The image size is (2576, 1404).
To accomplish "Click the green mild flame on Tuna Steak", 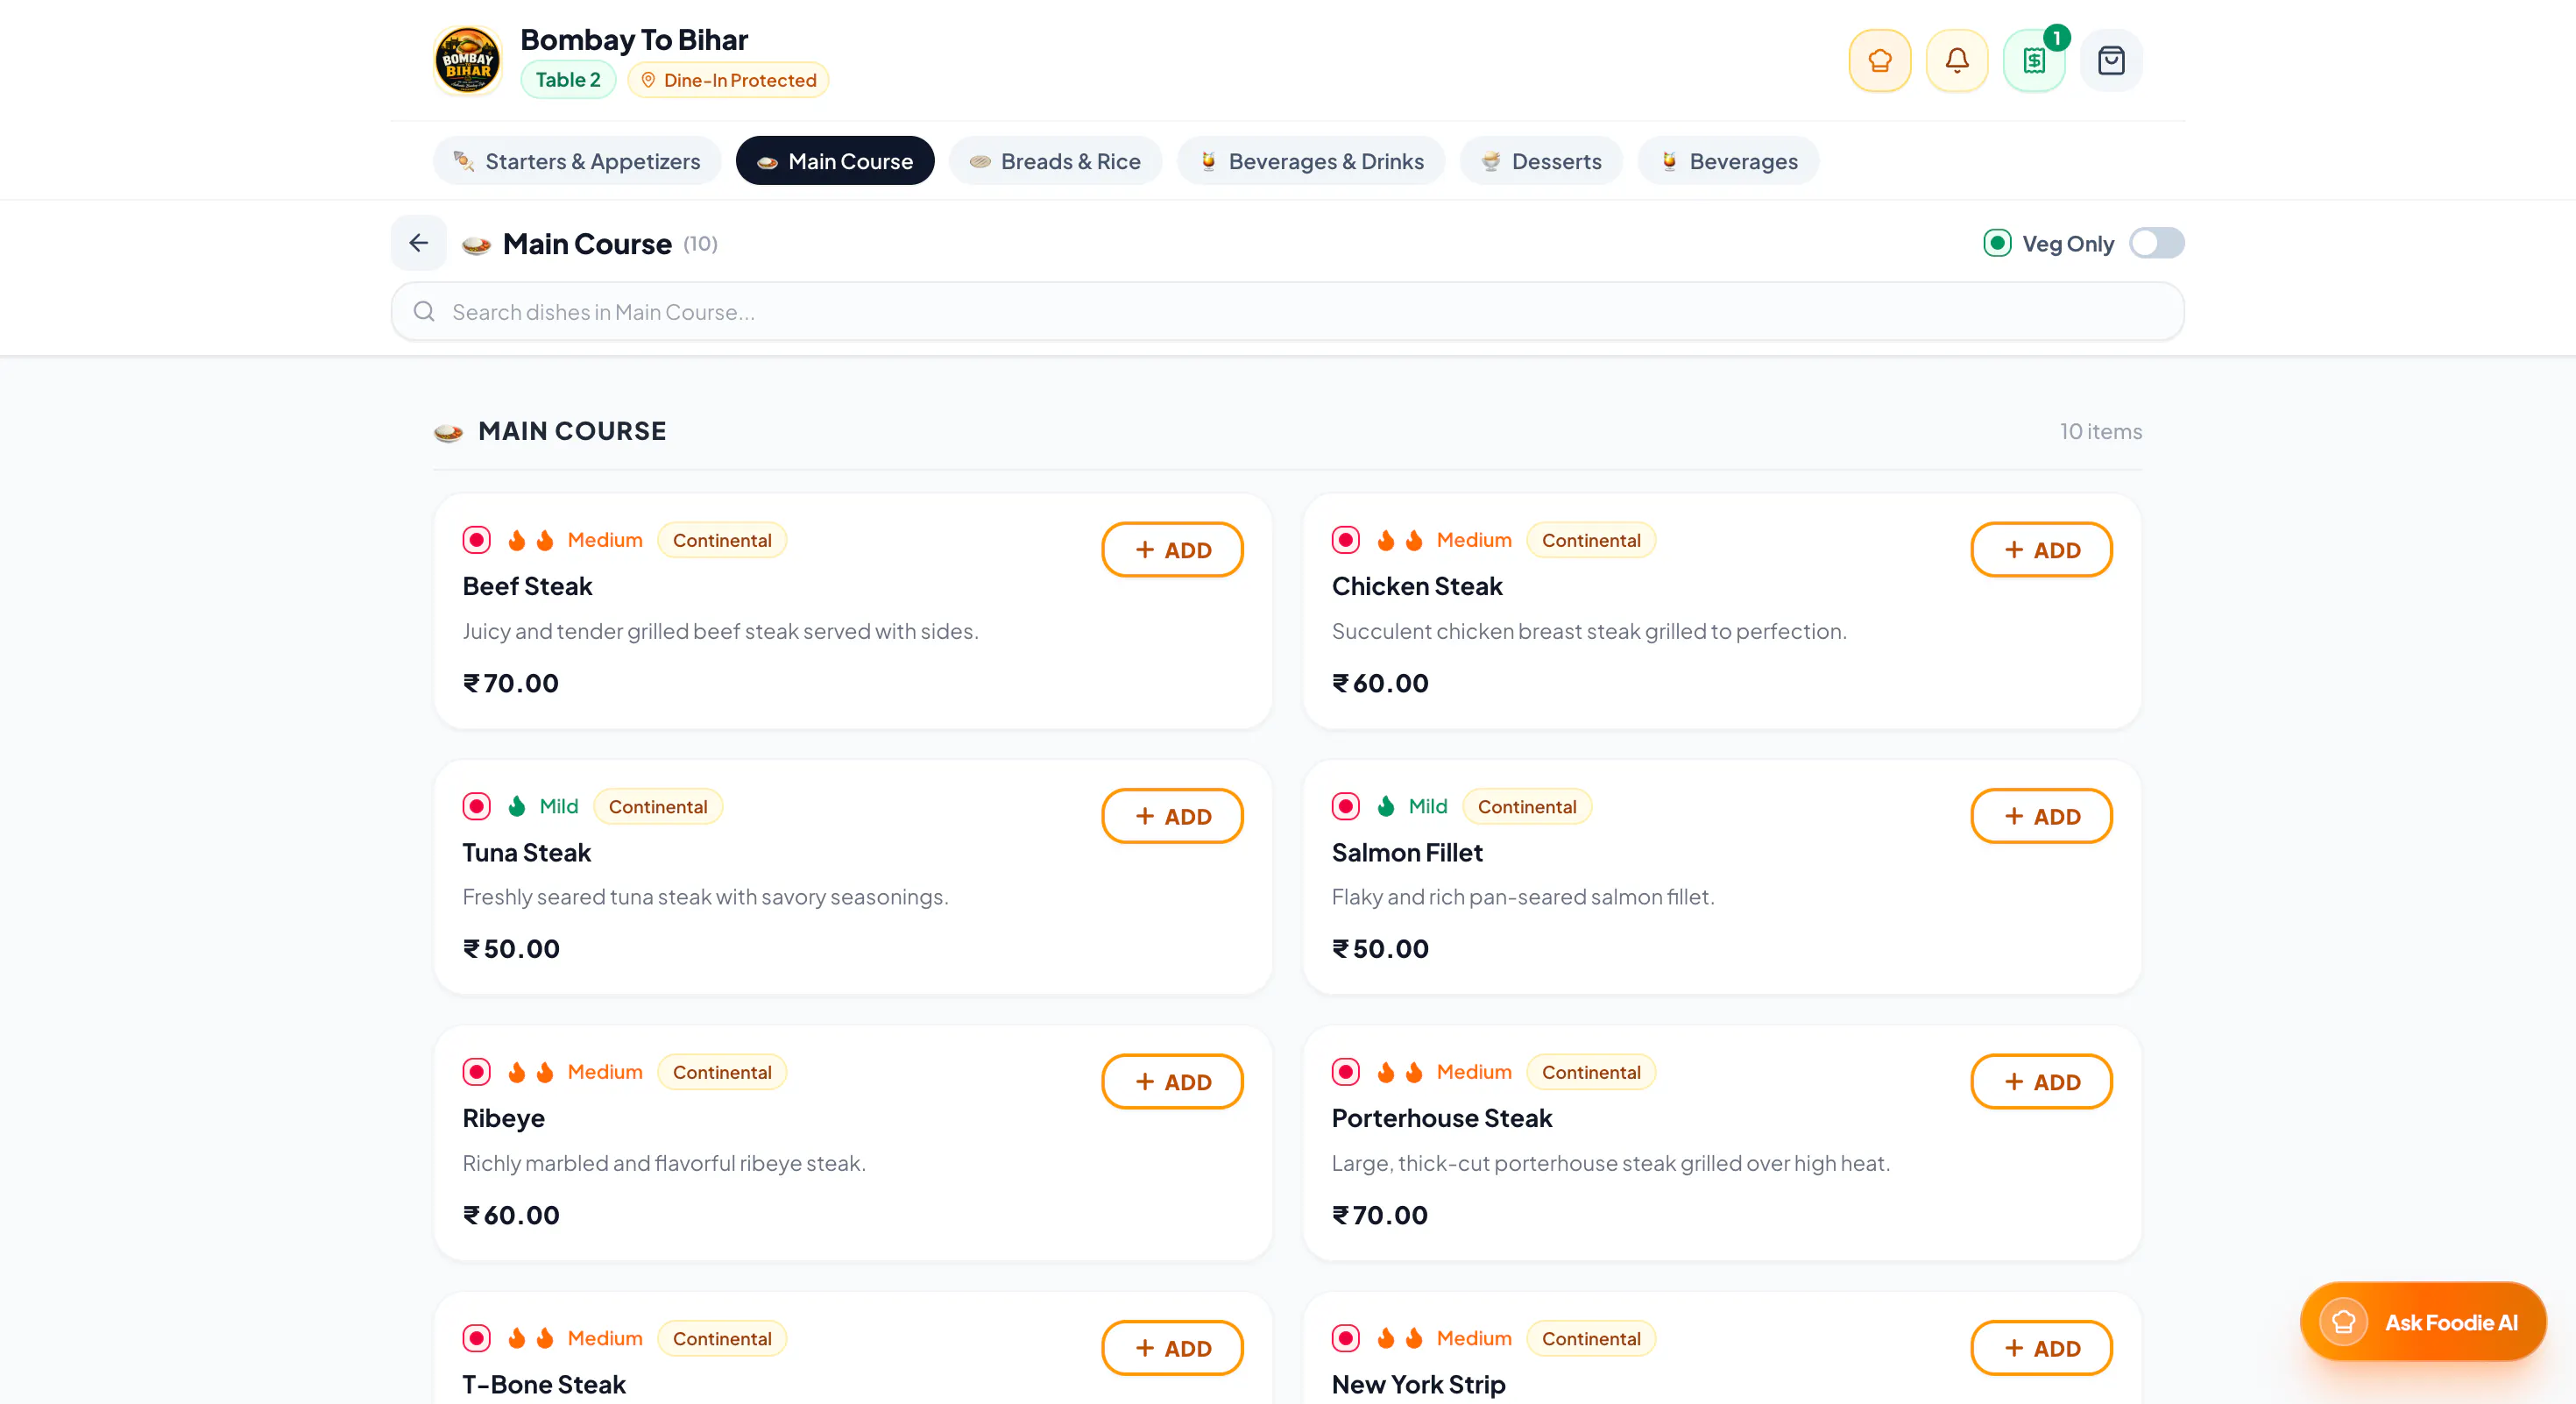I will pyautogui.click(x=516, y=806).
